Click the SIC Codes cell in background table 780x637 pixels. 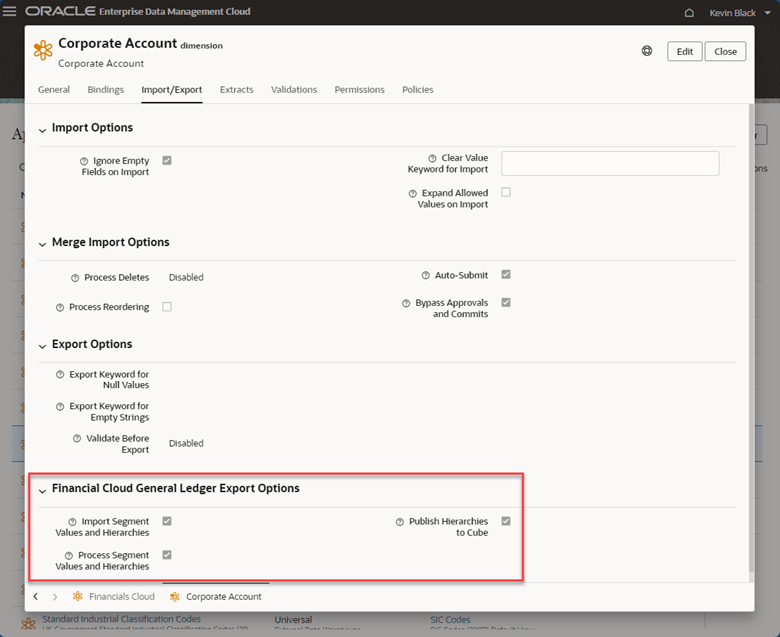[x=450, y=620]
